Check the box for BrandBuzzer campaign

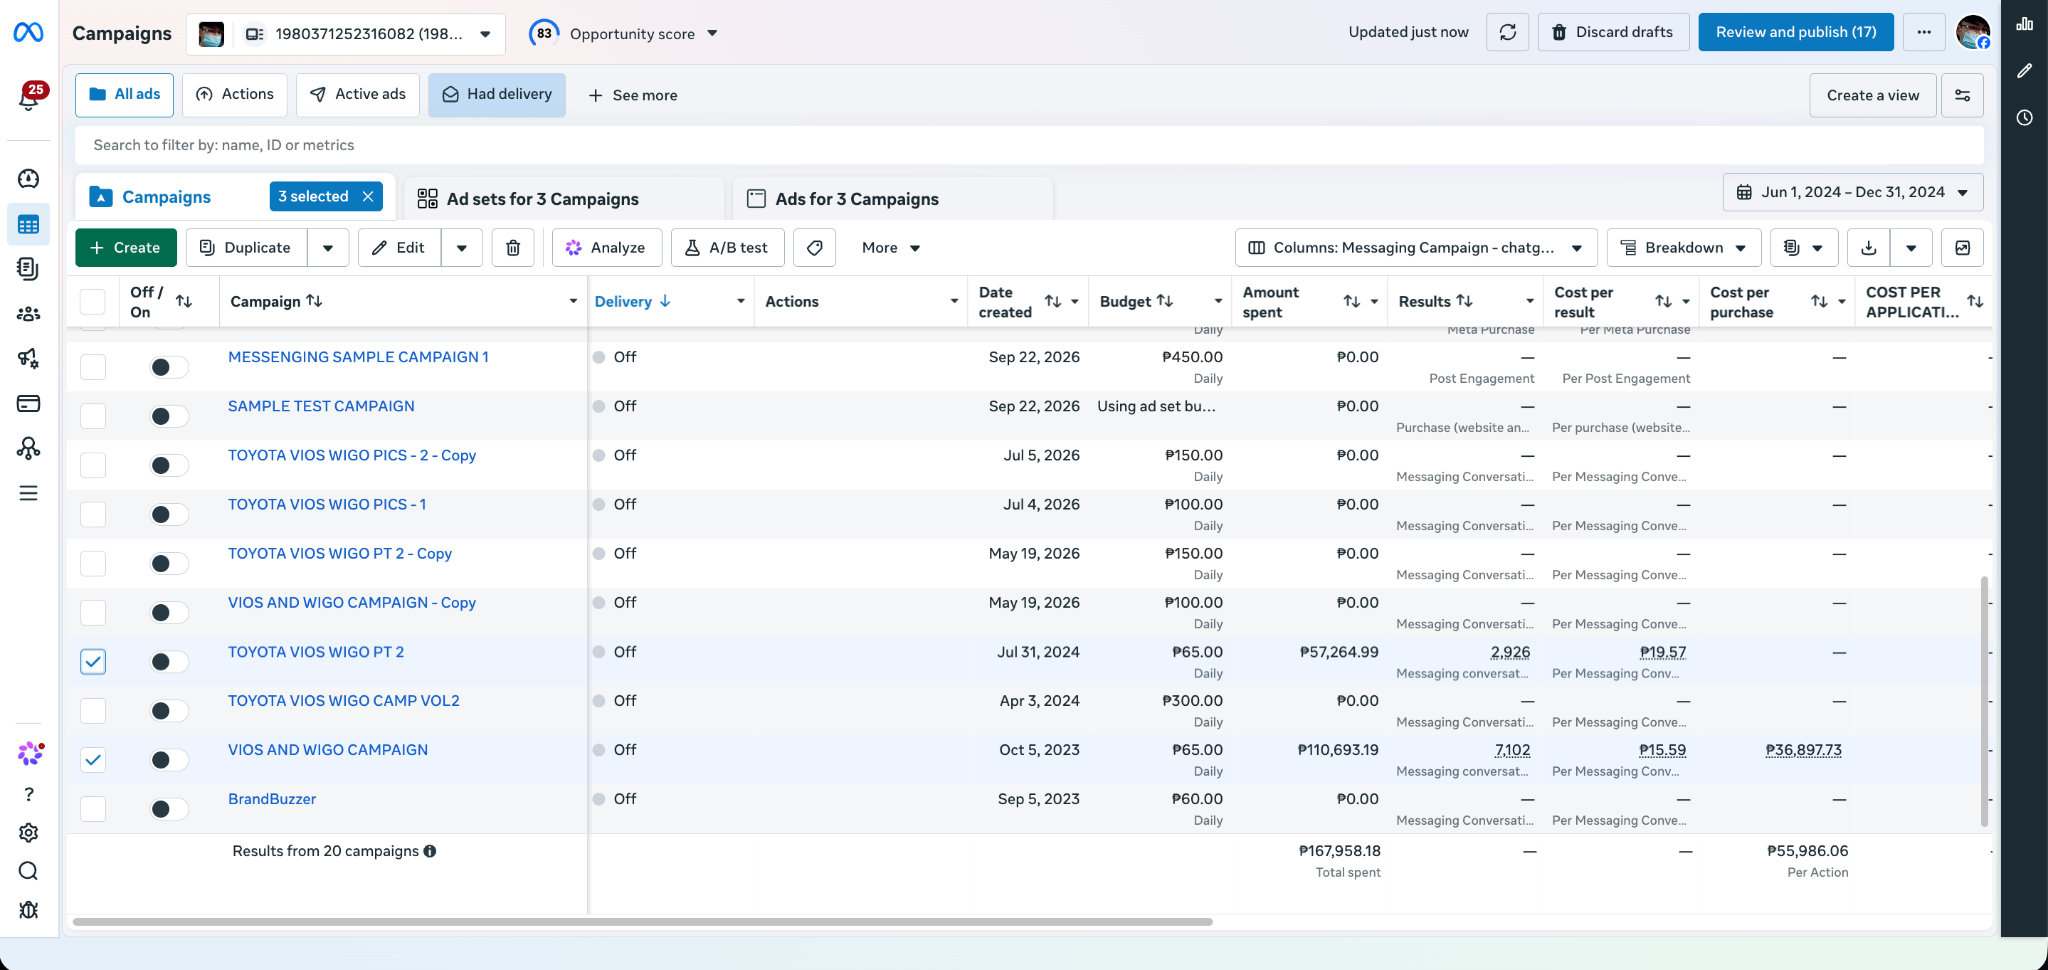click(x=93, y=809)
